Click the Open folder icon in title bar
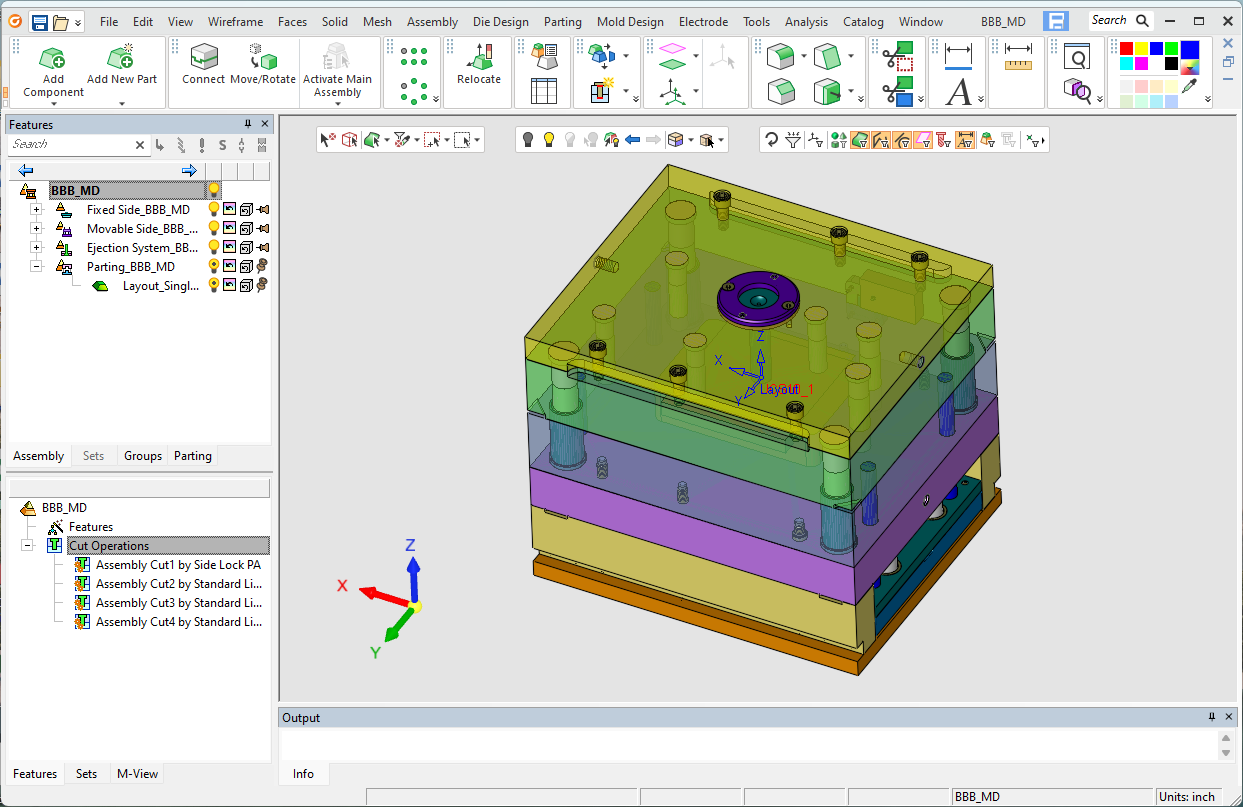The image size is (1243, 807). click(60, 22)
